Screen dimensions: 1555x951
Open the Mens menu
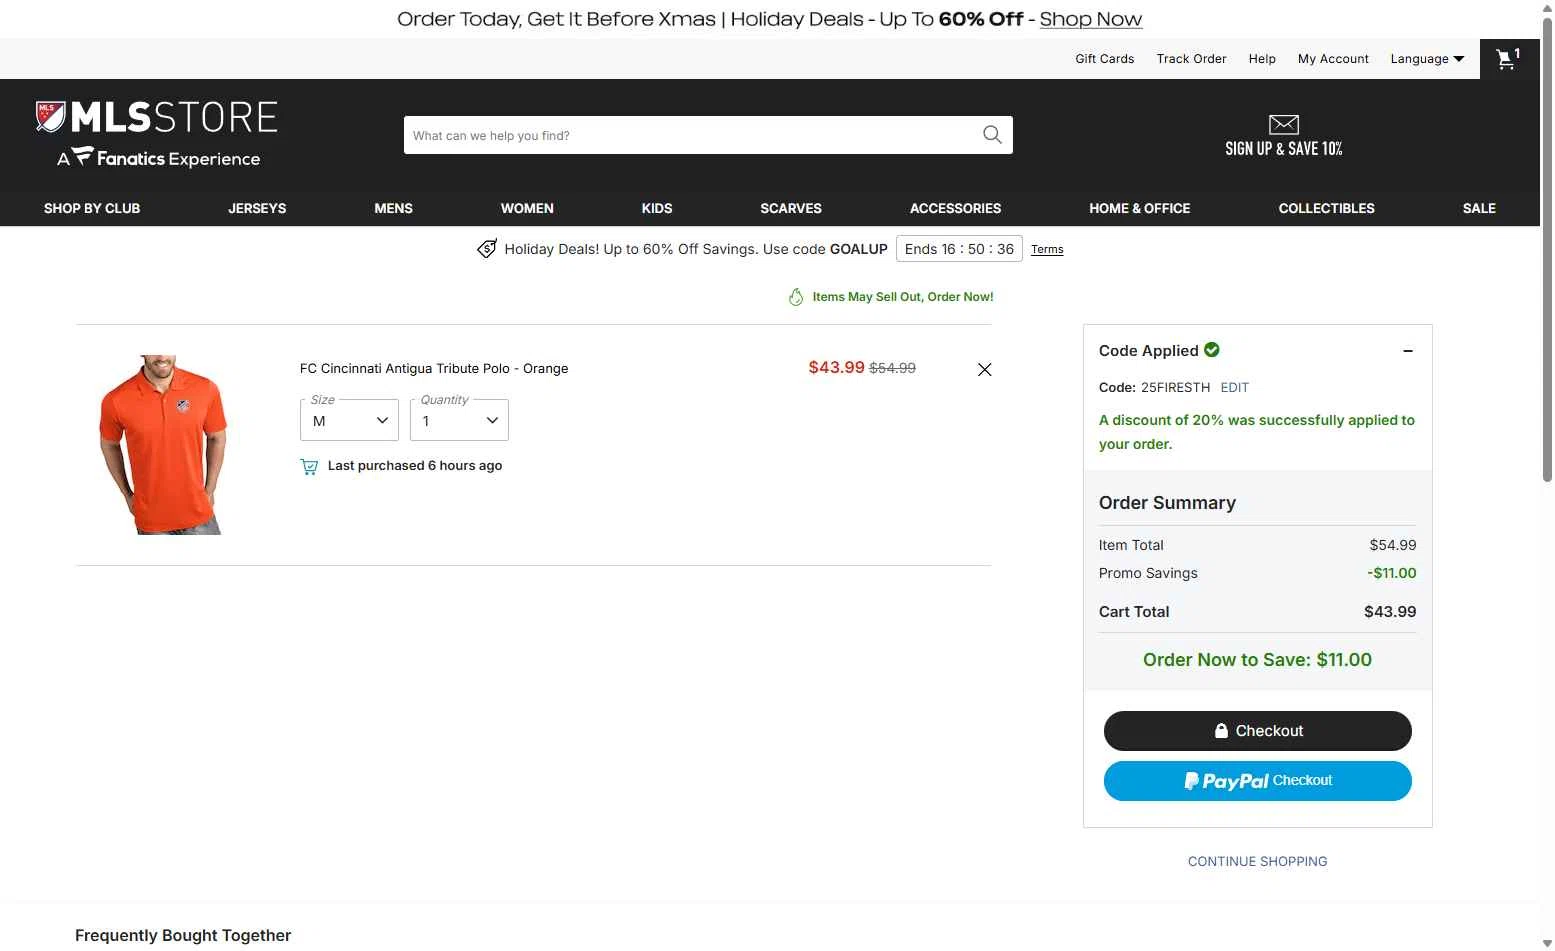click(x=393, y=208)
